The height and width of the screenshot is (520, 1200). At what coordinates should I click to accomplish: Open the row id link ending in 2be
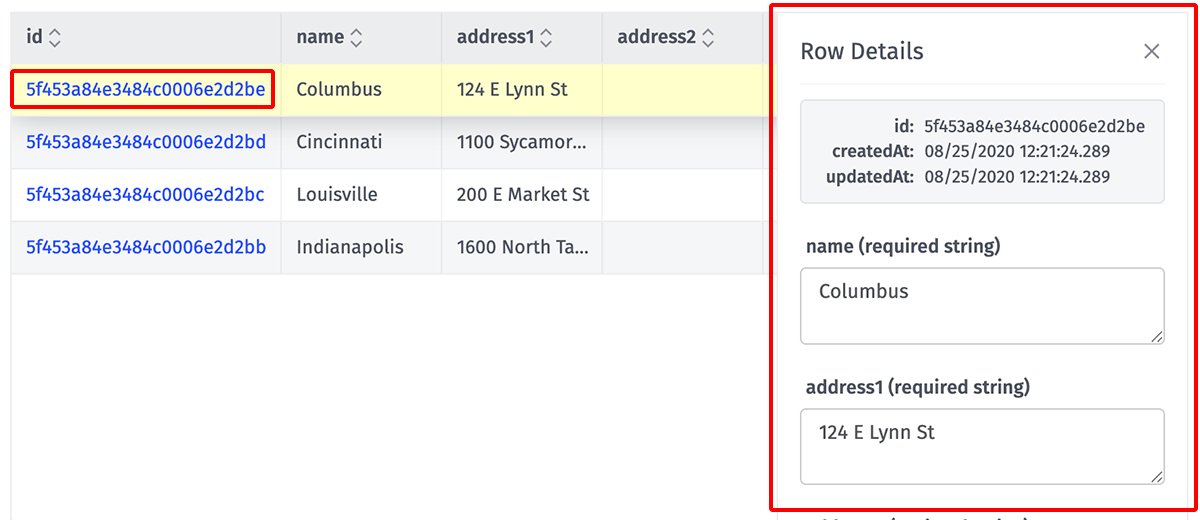click(145, 90)
